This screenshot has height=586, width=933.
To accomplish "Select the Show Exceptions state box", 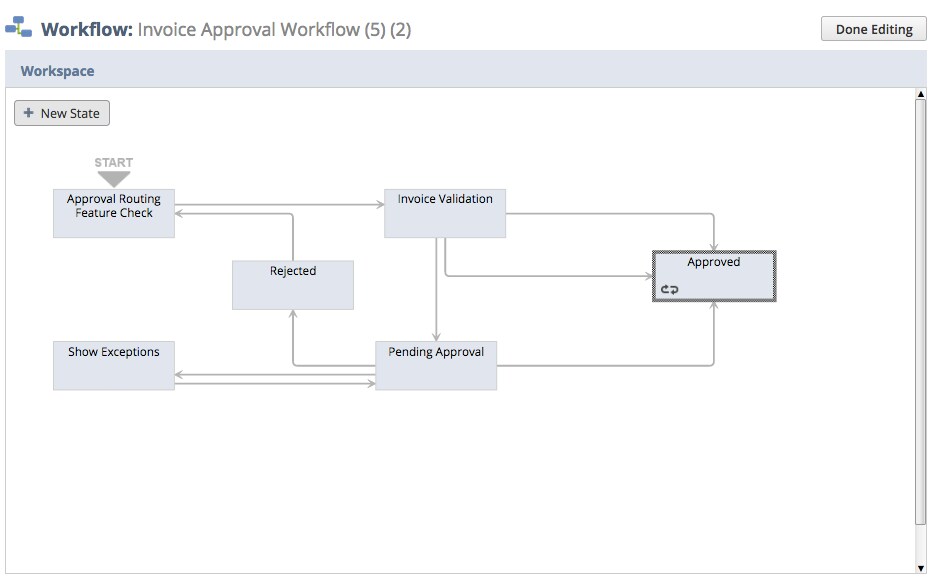I will click(x=114, y=366).
